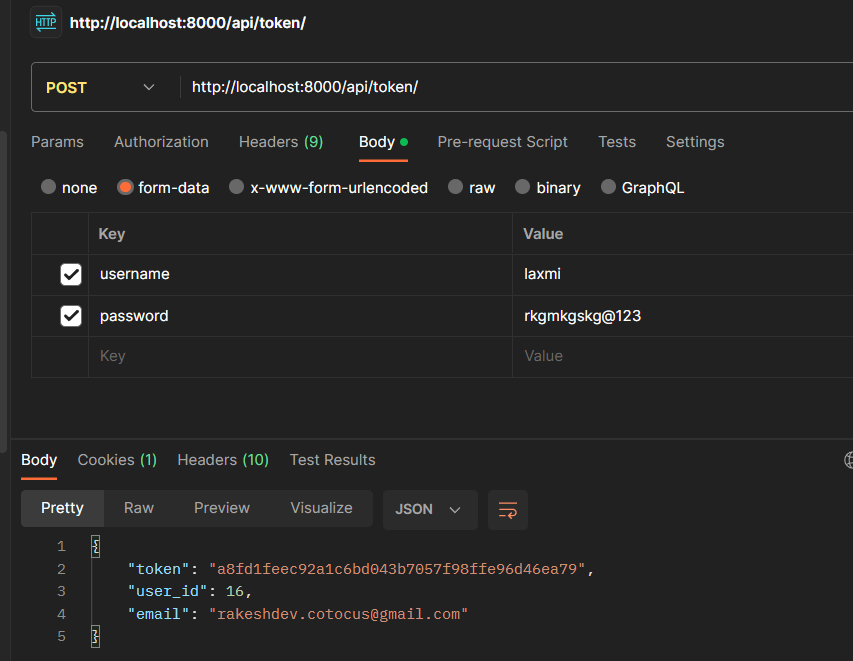Open the Cookies (1) tab
The height and width of the screenshot is (661, 853).
pos(117,460)
